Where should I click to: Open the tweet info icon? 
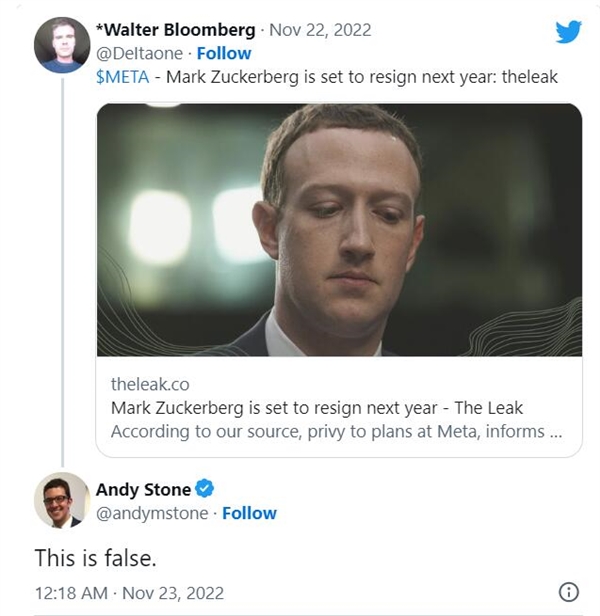[x=569, y=592]
